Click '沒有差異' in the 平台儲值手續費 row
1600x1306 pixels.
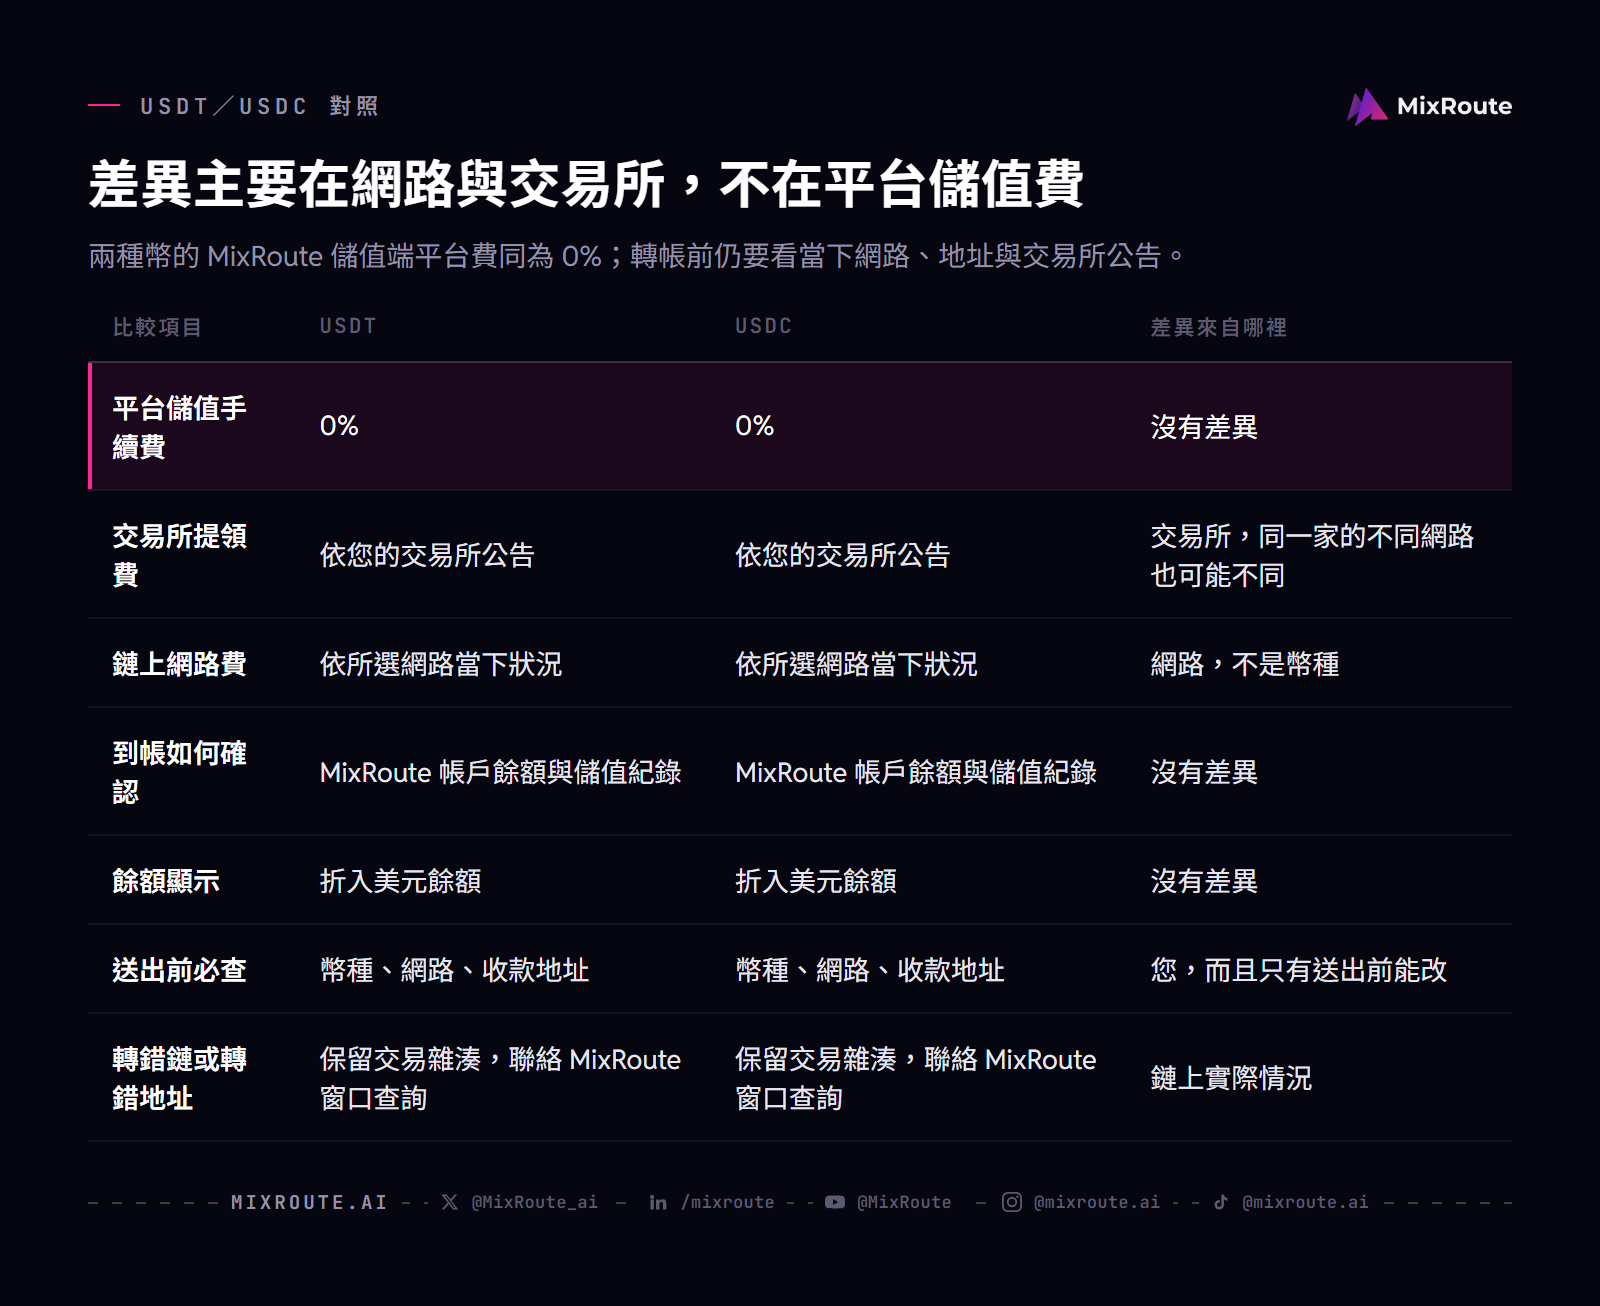1204,427
